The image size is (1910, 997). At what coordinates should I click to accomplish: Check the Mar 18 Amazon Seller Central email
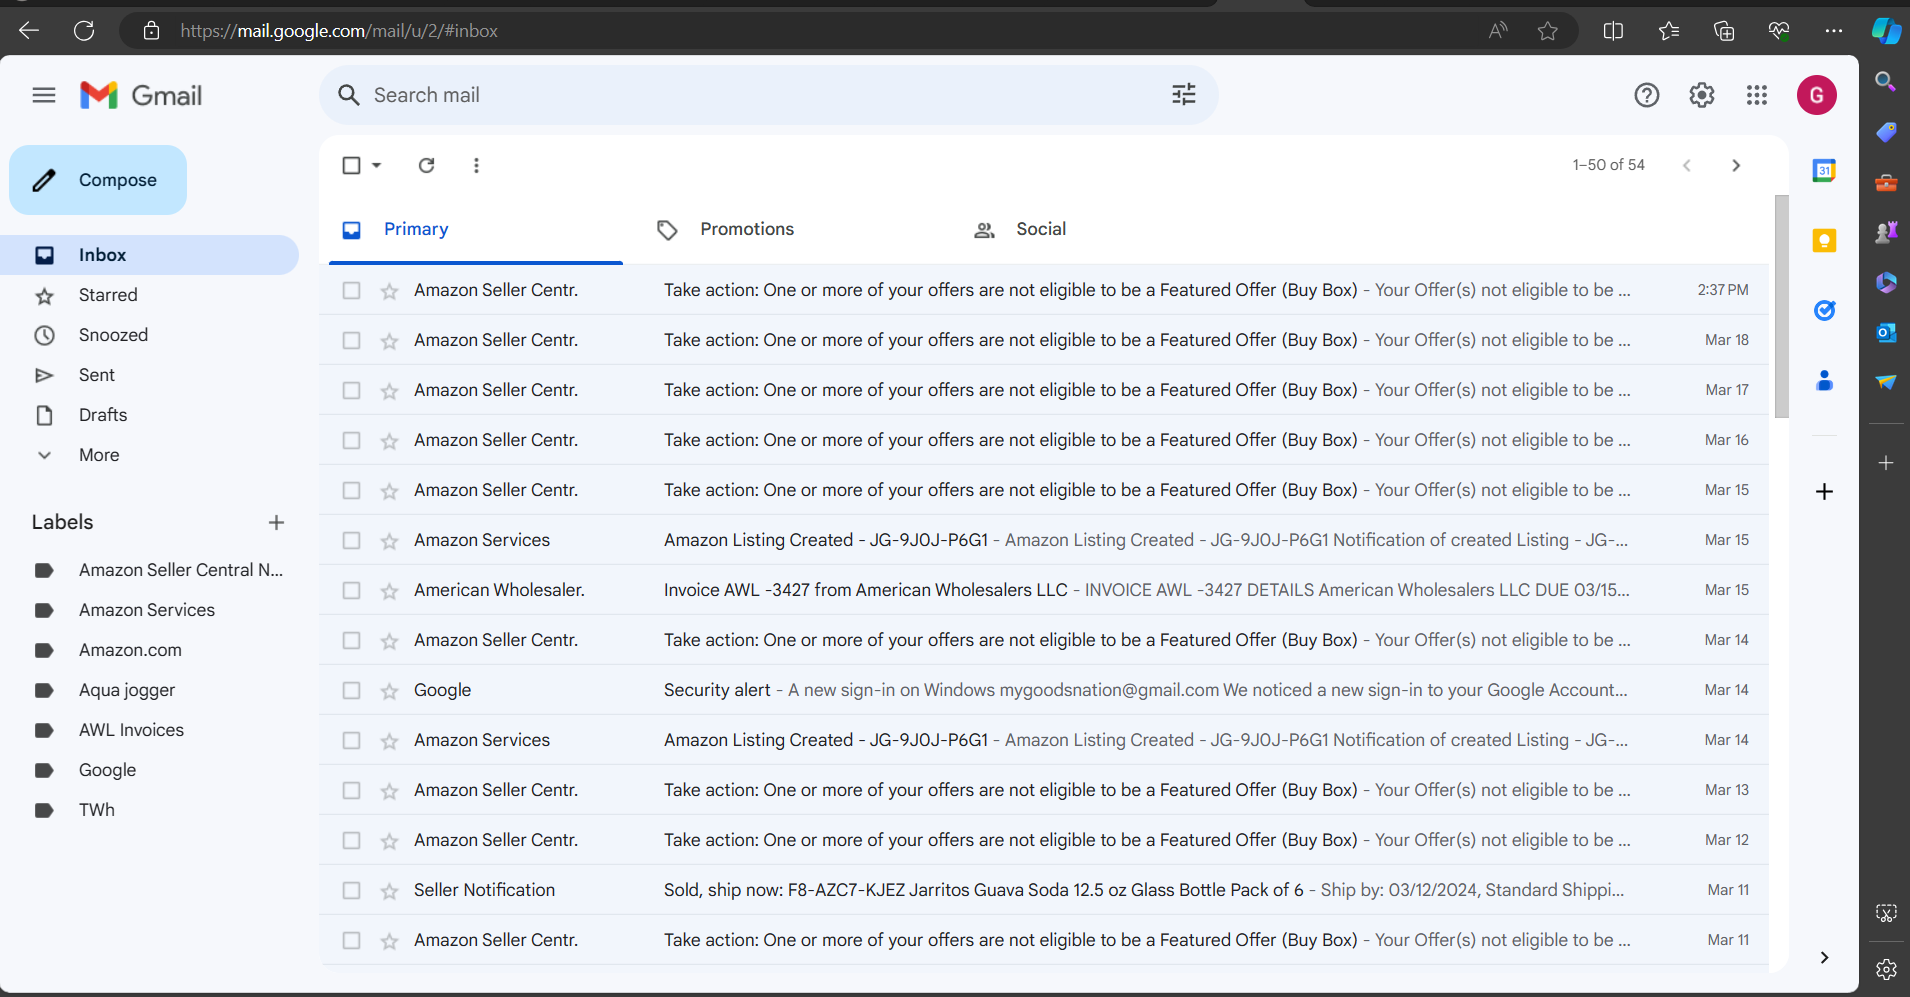pyautogui.click(x=351, y=340)
